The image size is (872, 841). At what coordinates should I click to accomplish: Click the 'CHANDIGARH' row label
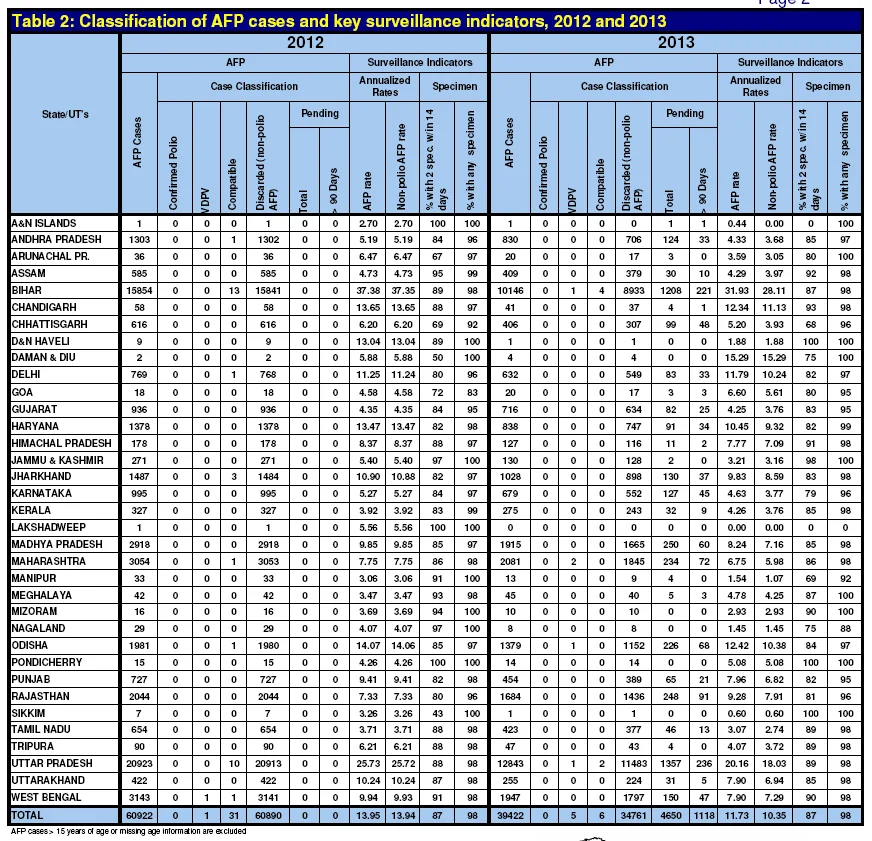[x=44, y=307]
